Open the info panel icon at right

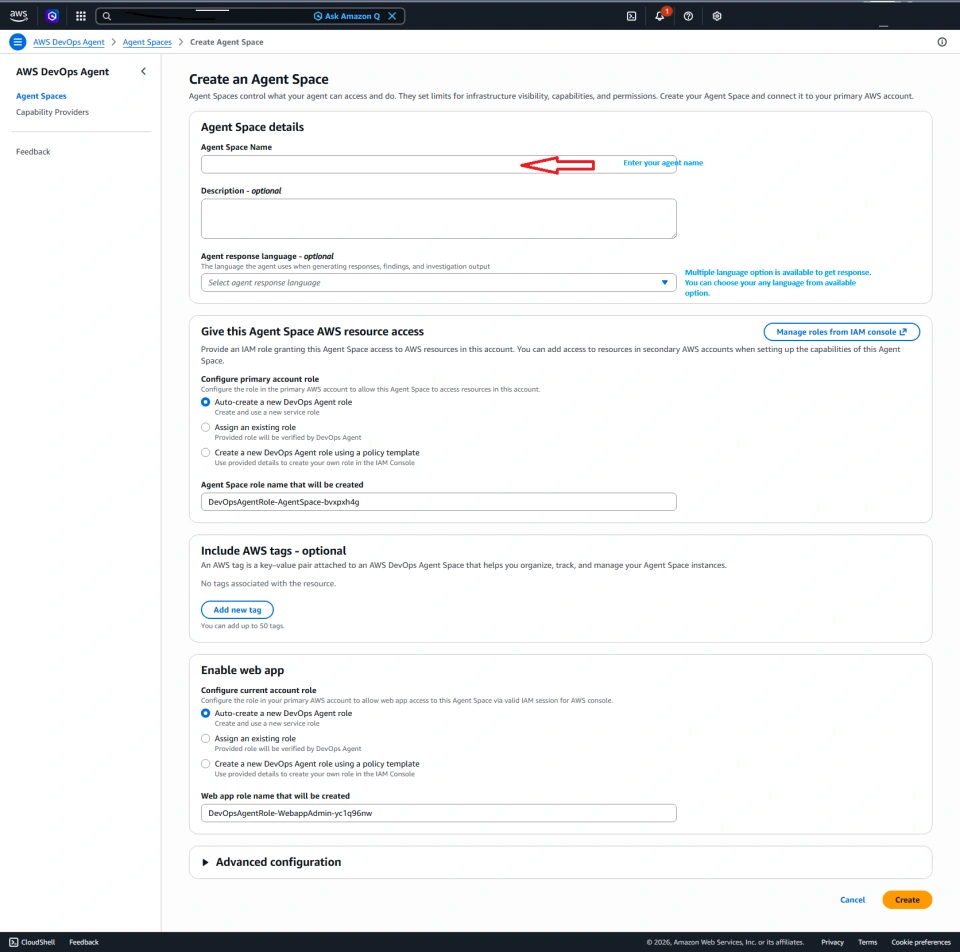tap(942, 42)
